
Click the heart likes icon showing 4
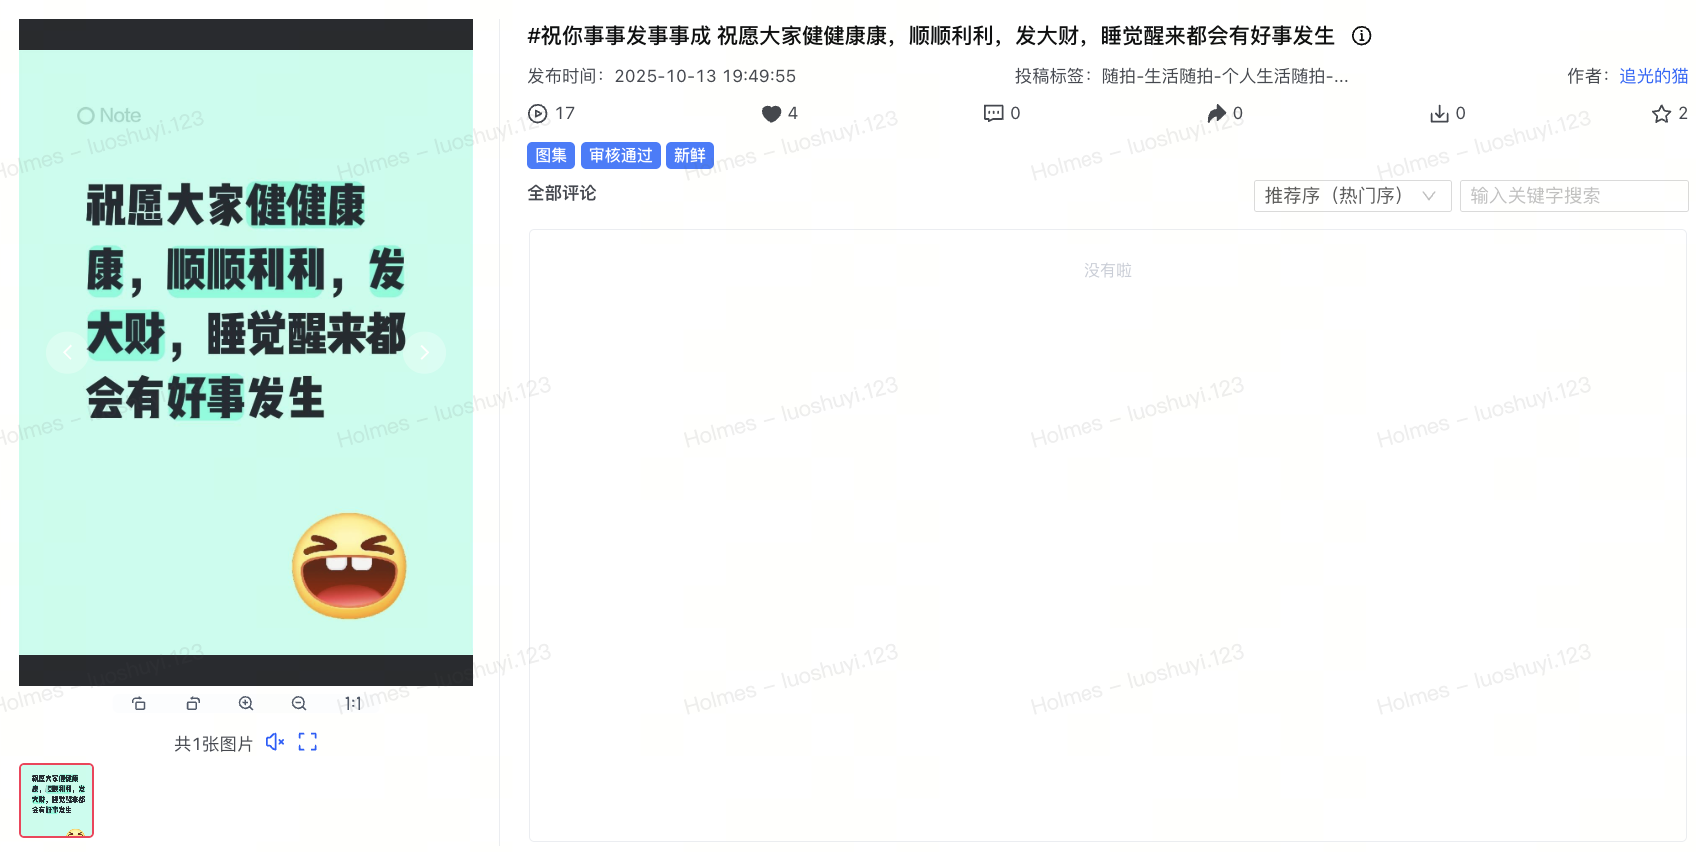tap(771, 114)
